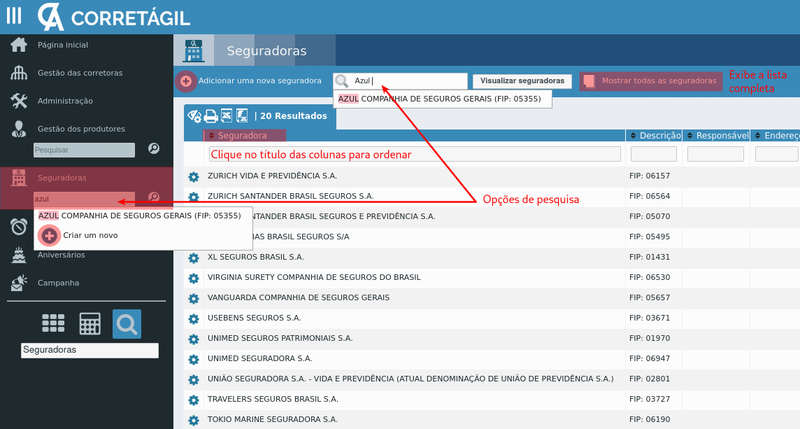Click Mostrar todas as seguradoras button
The height and width of the screenshot is (429, 800).
coord(651,81)
